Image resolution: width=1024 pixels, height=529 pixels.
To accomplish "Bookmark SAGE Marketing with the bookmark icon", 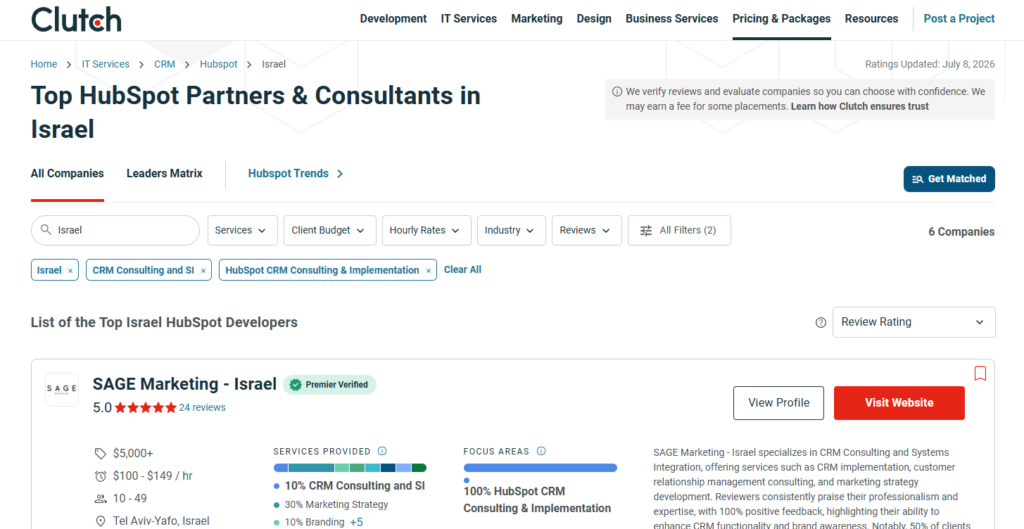I will point(980,374).
